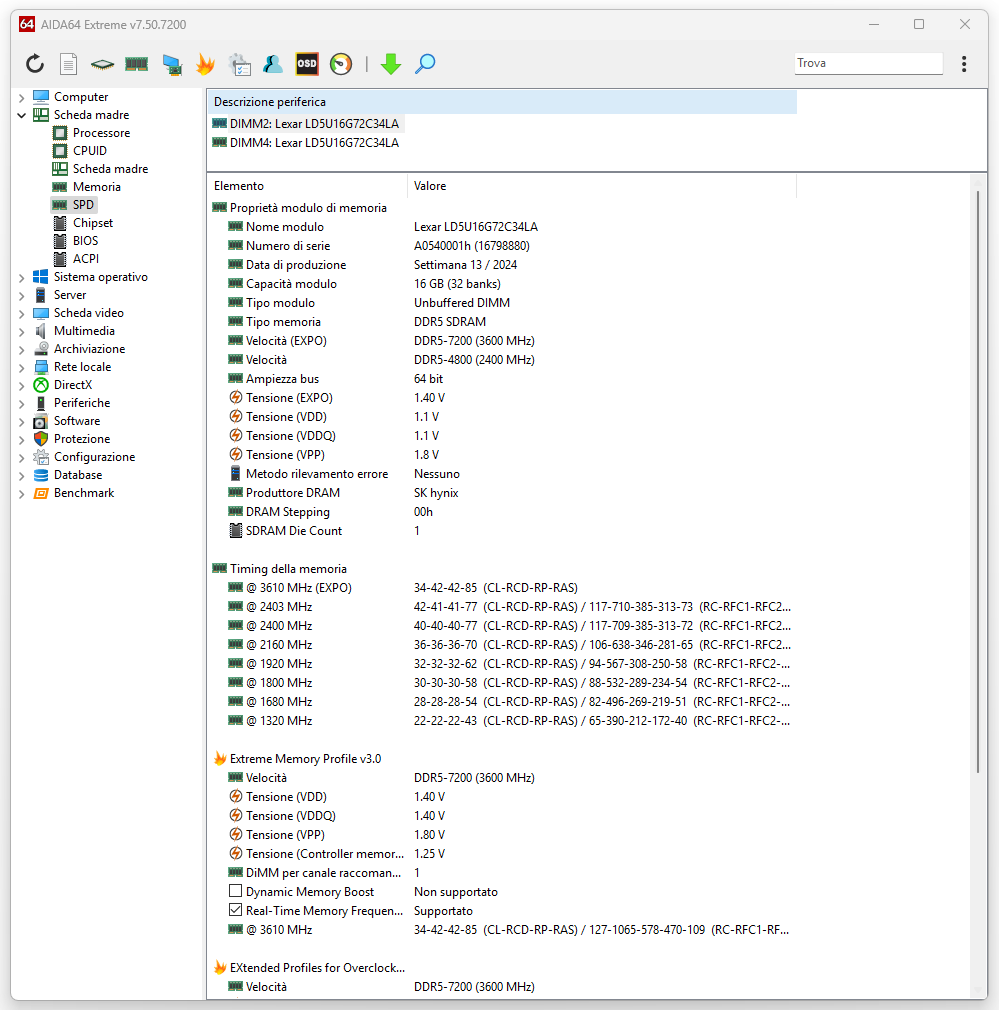Select Benchmark in the tree
The width and height of the screenshot is (999, 1010).
[x=84, y=493]
